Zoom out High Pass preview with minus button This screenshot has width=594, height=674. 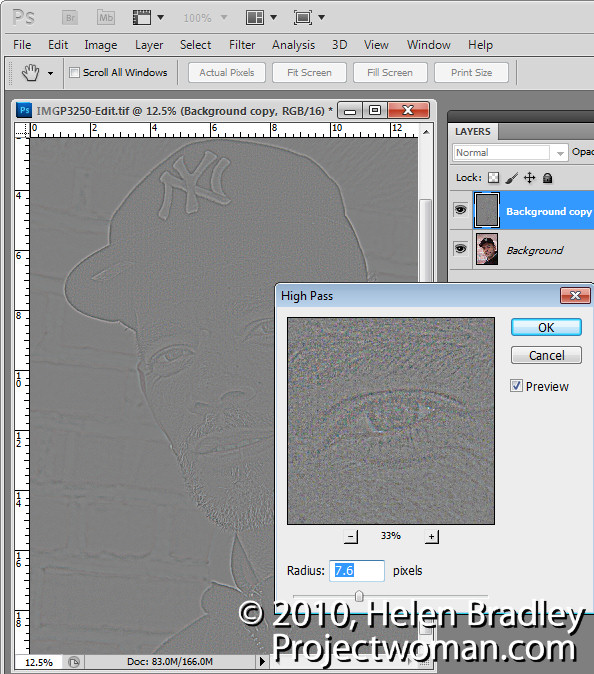click(x=351, y=536)
